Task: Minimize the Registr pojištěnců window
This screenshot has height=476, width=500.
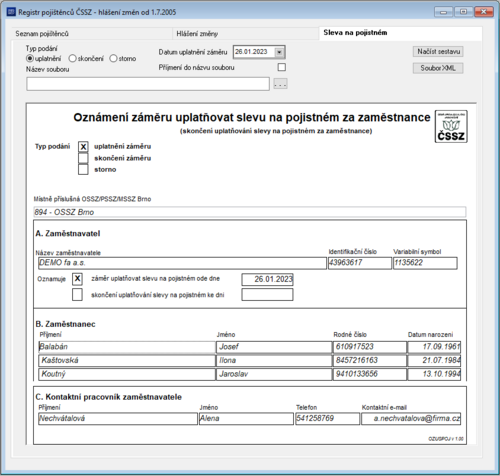Action: pyautogui.click(x=444, y=12)
